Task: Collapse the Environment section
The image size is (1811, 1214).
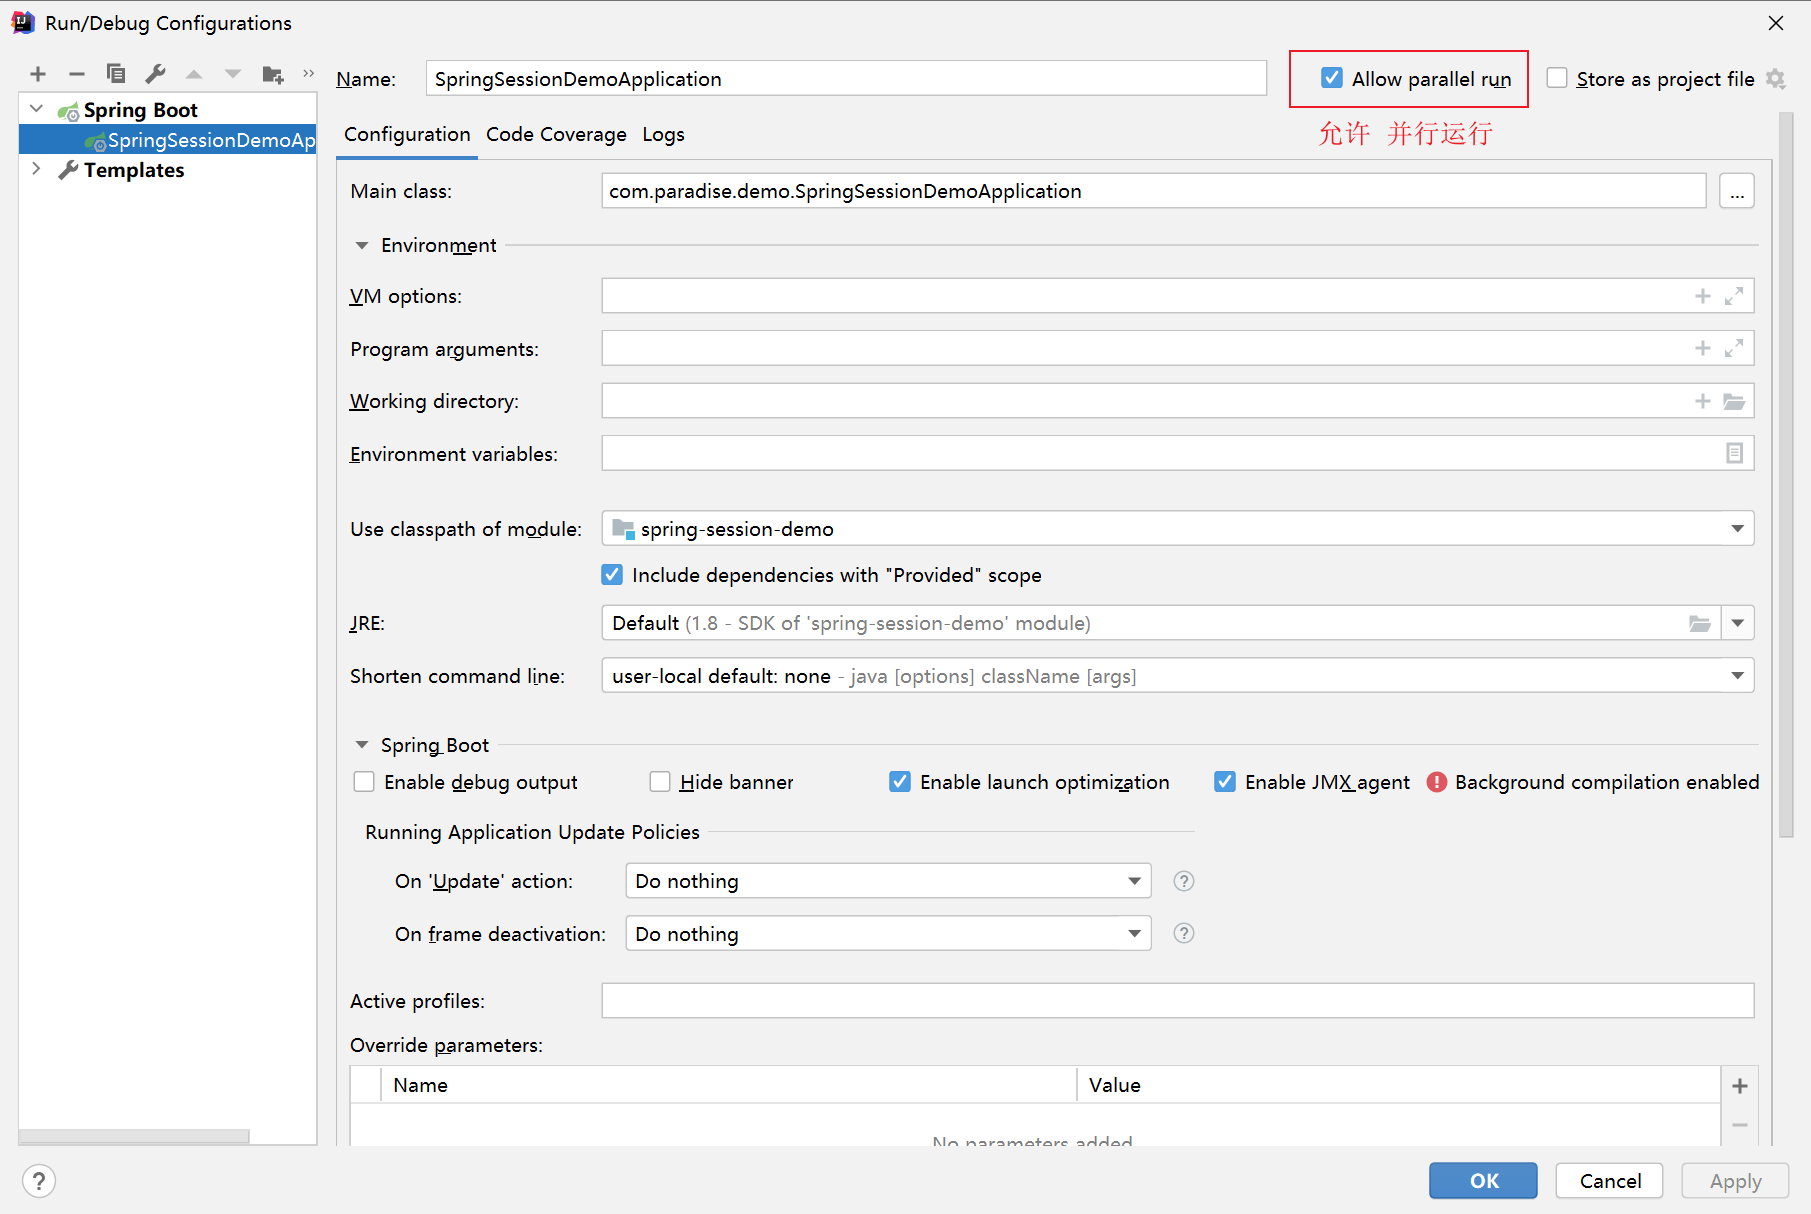Action: coord(362,245)
